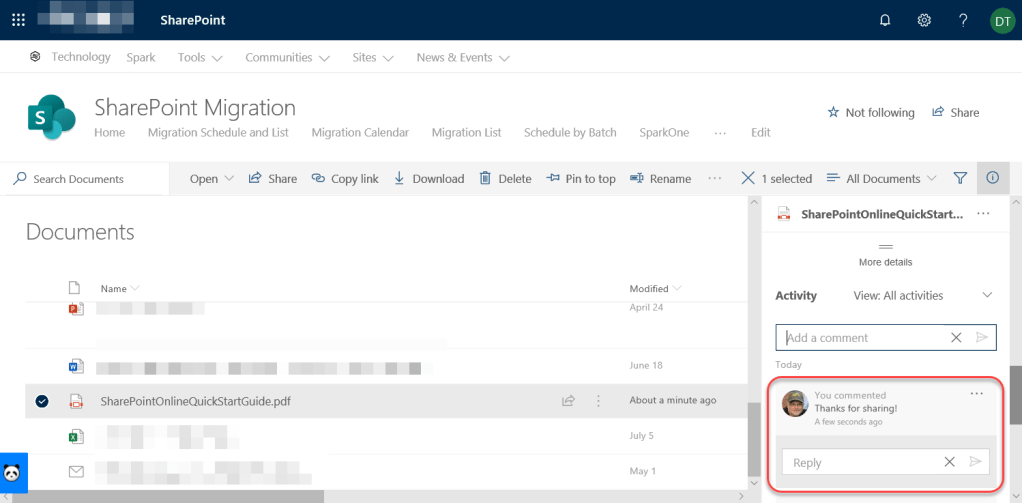This screenshot has width=1022, height=503.
Task: Click the Edit navigation link
Action: click(x=761, y=132)
